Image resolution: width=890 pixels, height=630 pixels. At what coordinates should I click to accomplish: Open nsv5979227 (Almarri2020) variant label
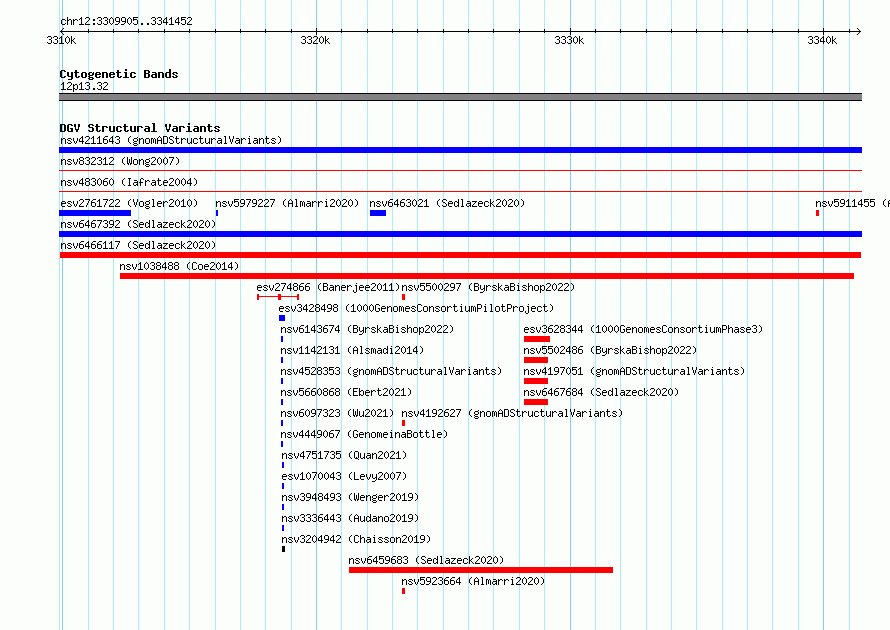287,203
